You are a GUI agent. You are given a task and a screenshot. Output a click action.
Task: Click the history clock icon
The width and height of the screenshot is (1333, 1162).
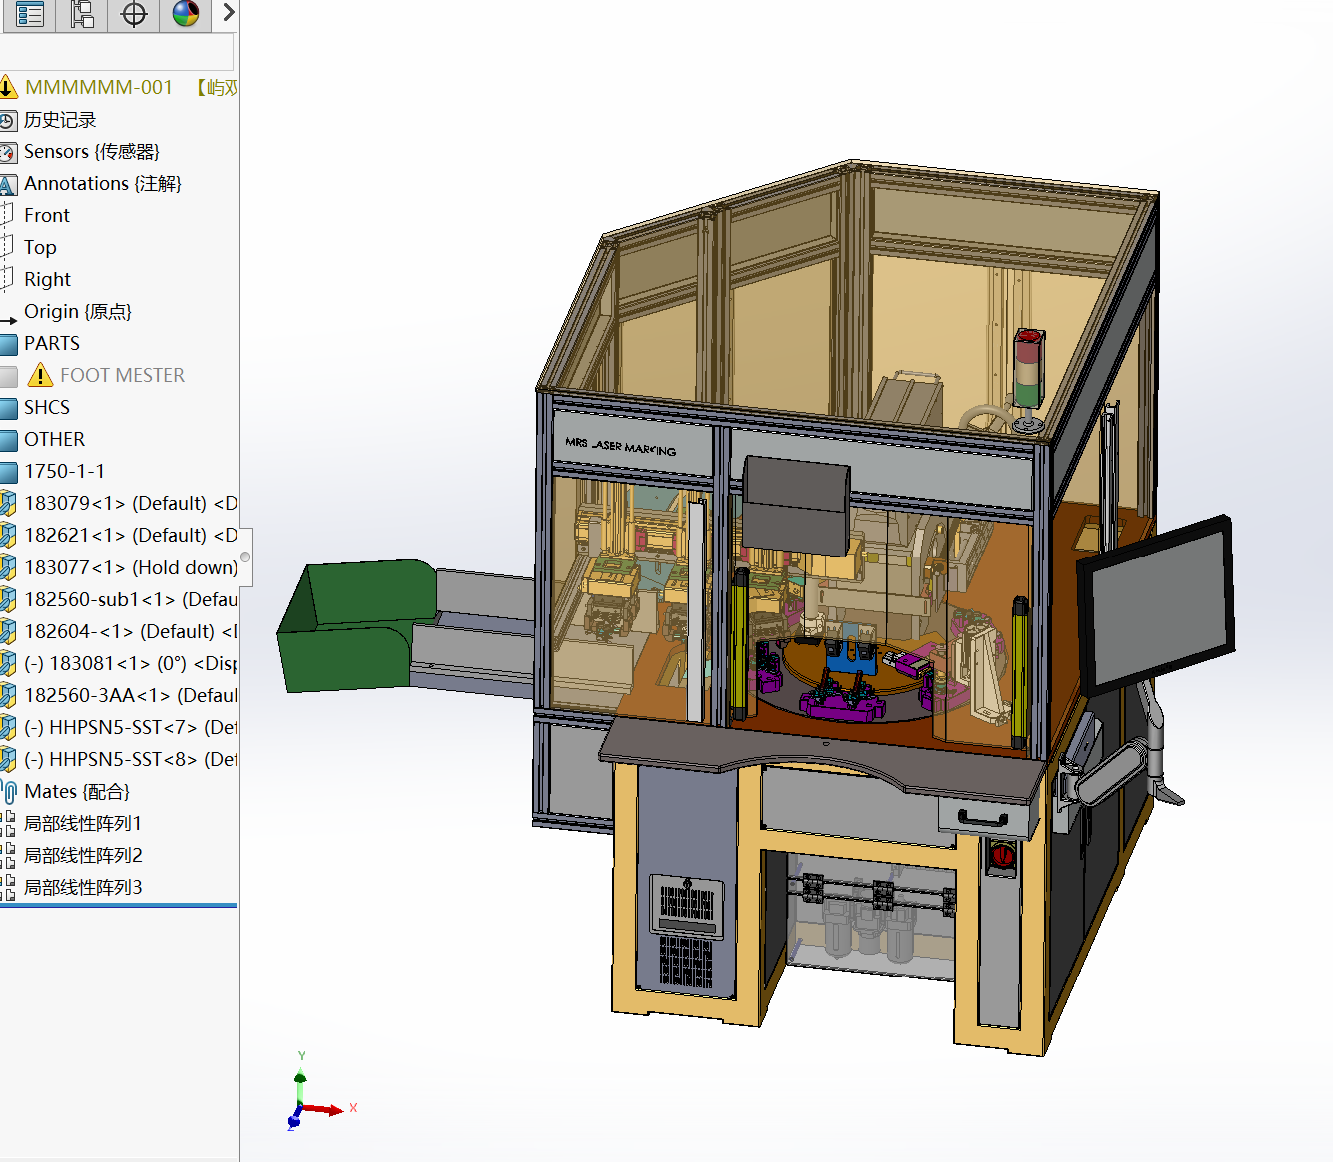coord(8,121)
